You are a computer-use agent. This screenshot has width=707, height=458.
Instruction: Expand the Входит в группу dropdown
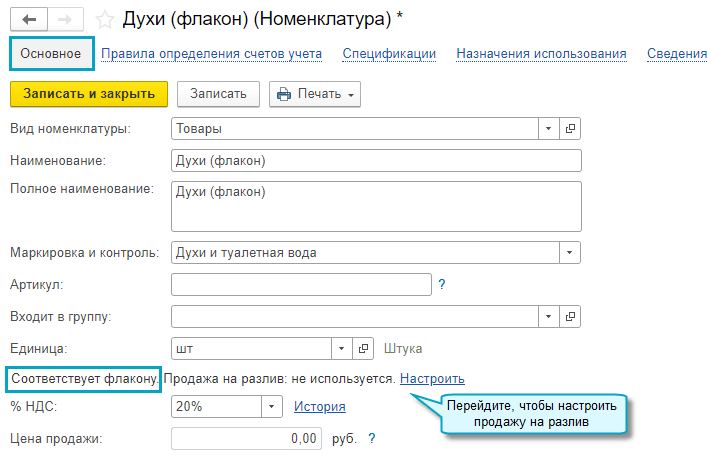point(549,317)
